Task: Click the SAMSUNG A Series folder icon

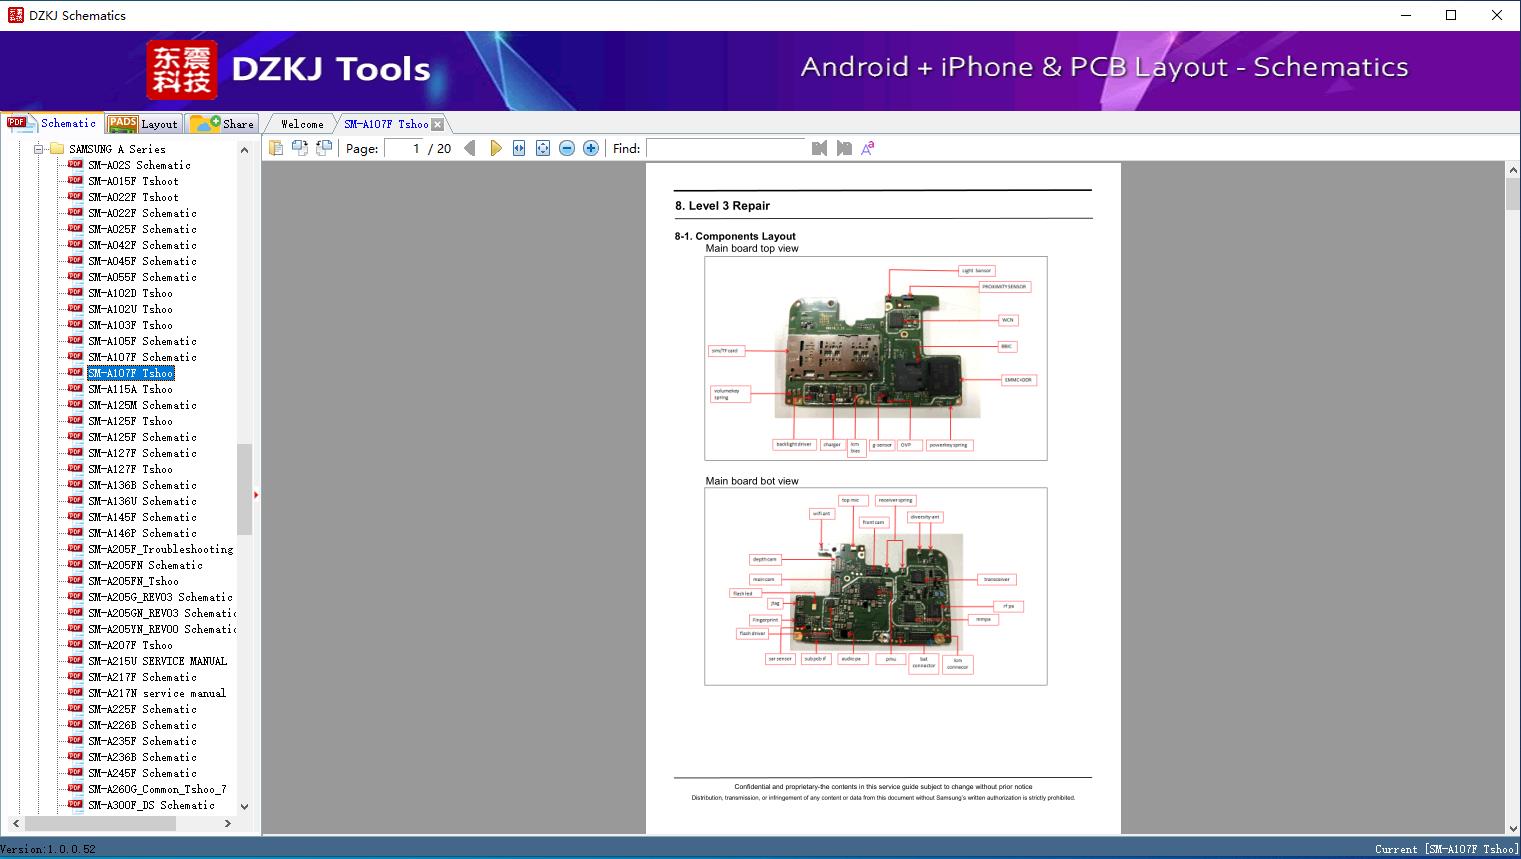Action: pyautogui.click(x=56, y=149)
